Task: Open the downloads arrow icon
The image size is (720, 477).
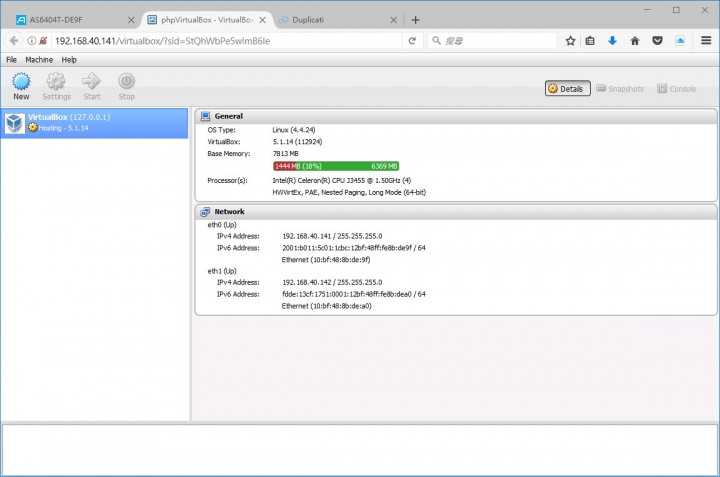Action: tap(612, 41)
